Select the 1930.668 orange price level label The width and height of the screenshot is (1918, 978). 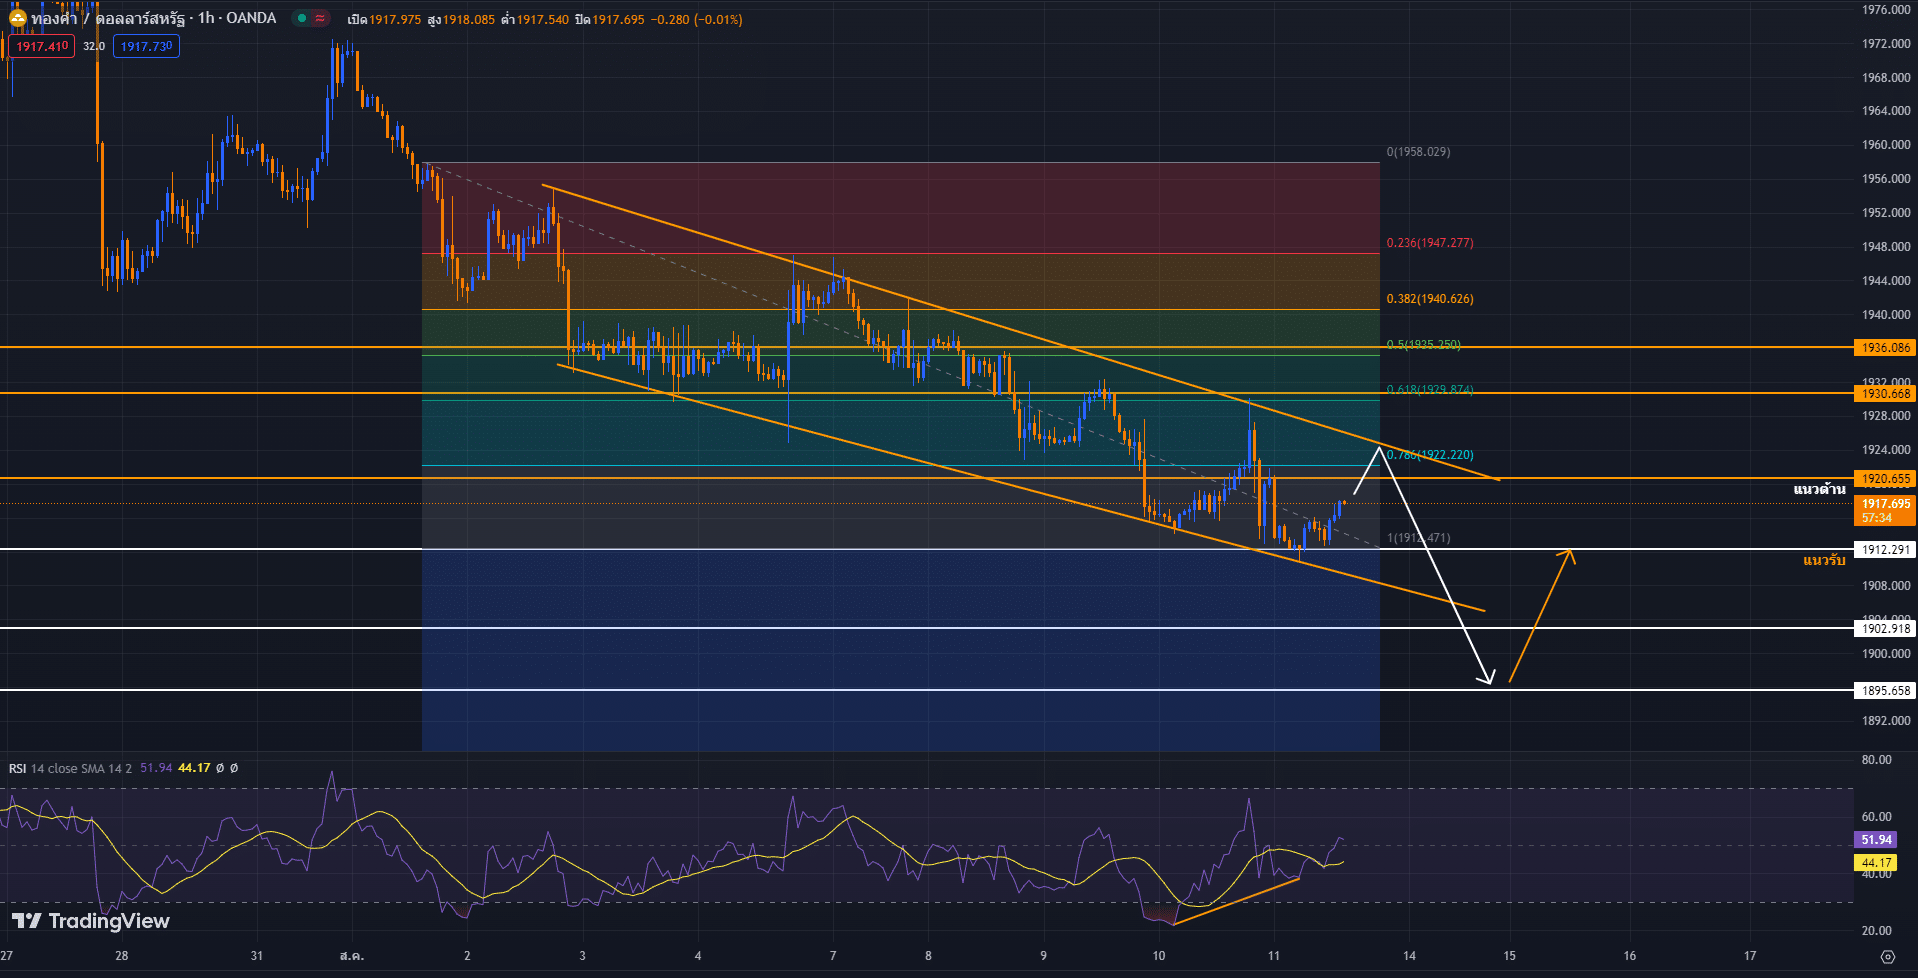(1884, 394)
